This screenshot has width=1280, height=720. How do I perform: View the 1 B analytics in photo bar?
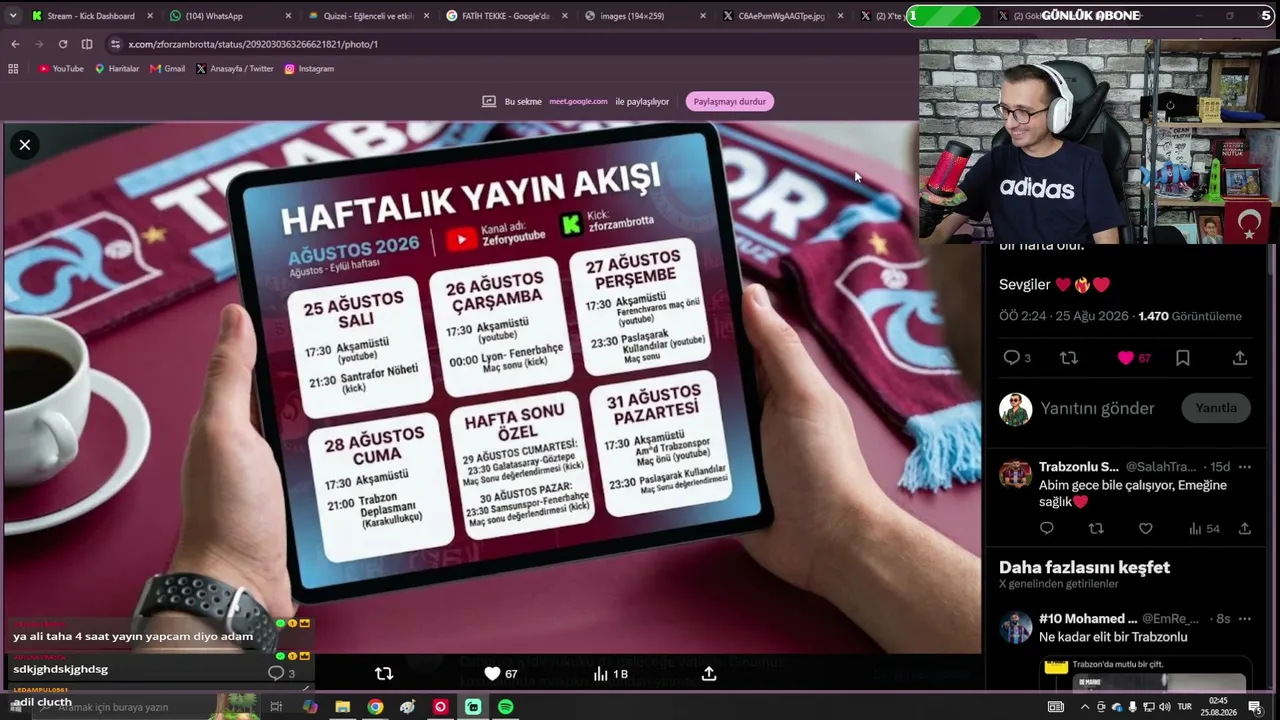pos(610,674)
